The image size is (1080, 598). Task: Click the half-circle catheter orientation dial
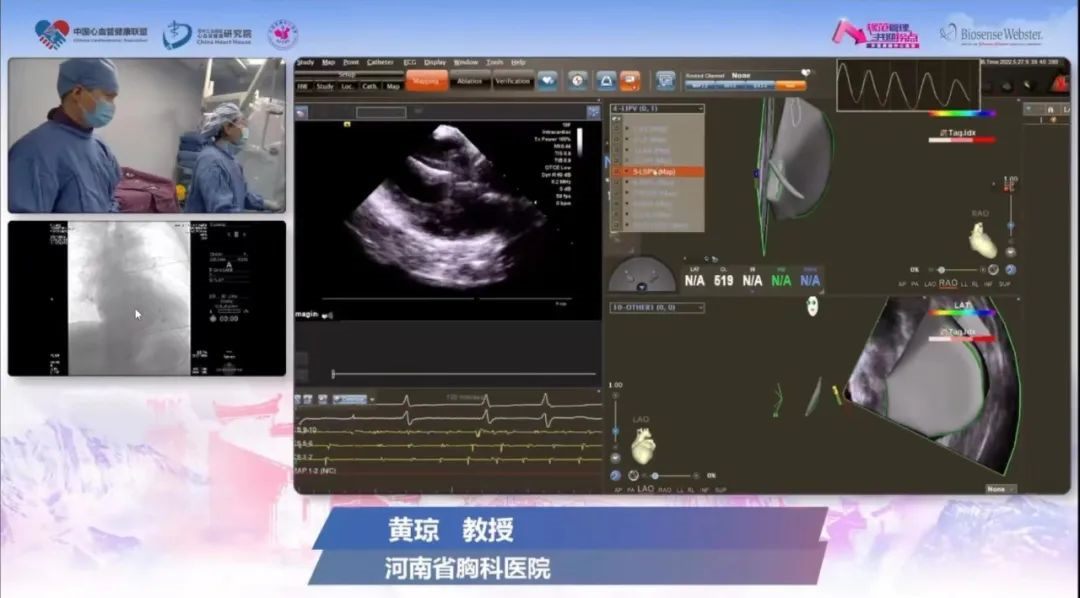[642, 274]
